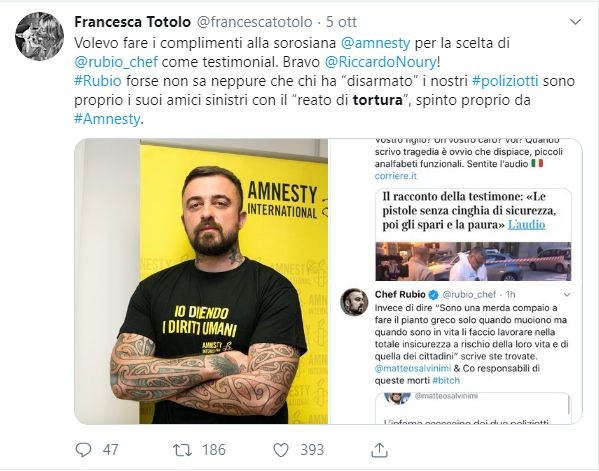Open the #poliziotti hashtag

[x=505, y=81]
